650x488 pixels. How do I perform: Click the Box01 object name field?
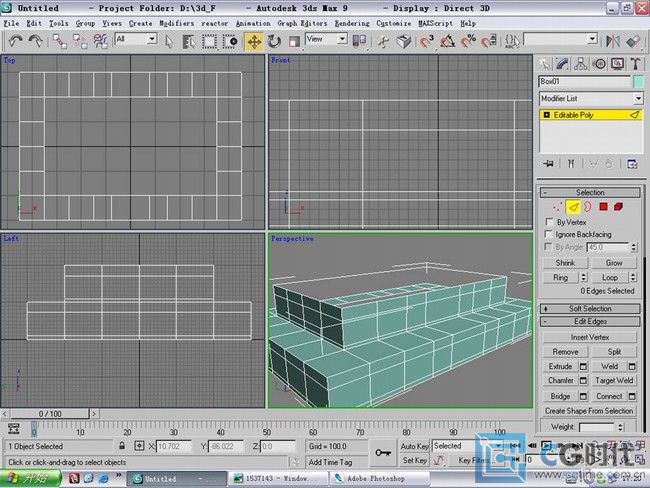[585, 81]
